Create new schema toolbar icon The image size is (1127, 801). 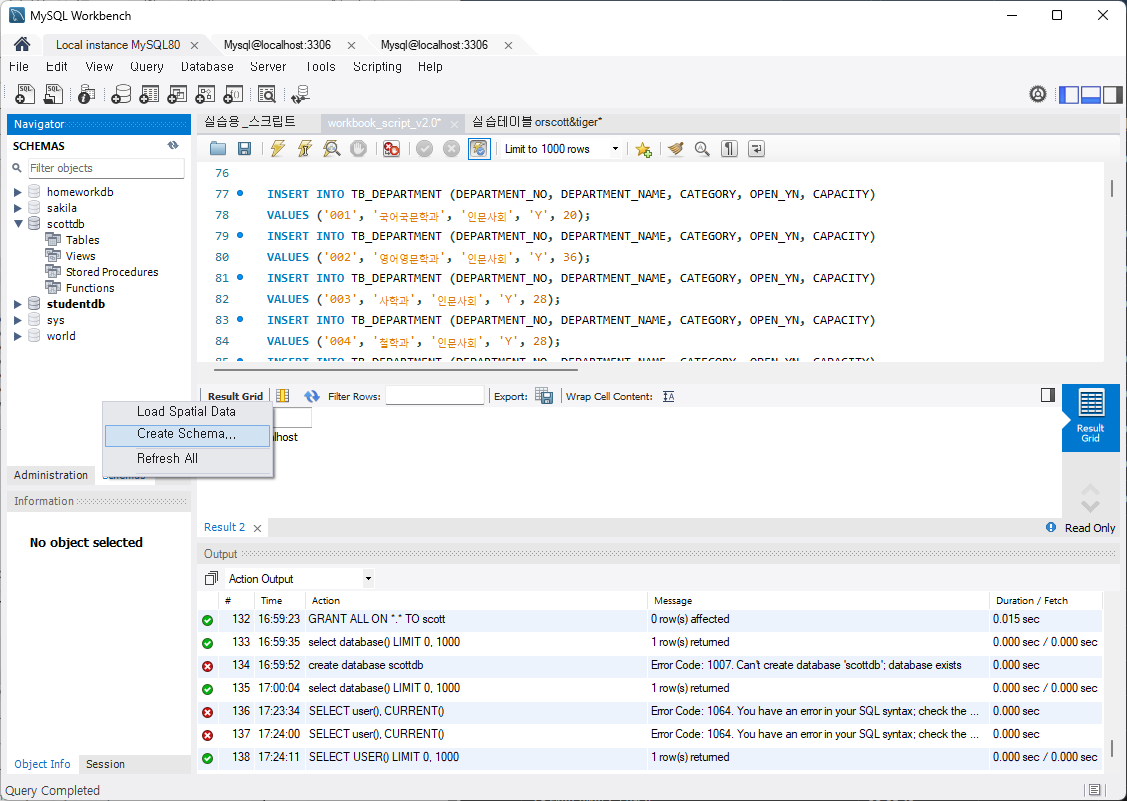[121, 94]
